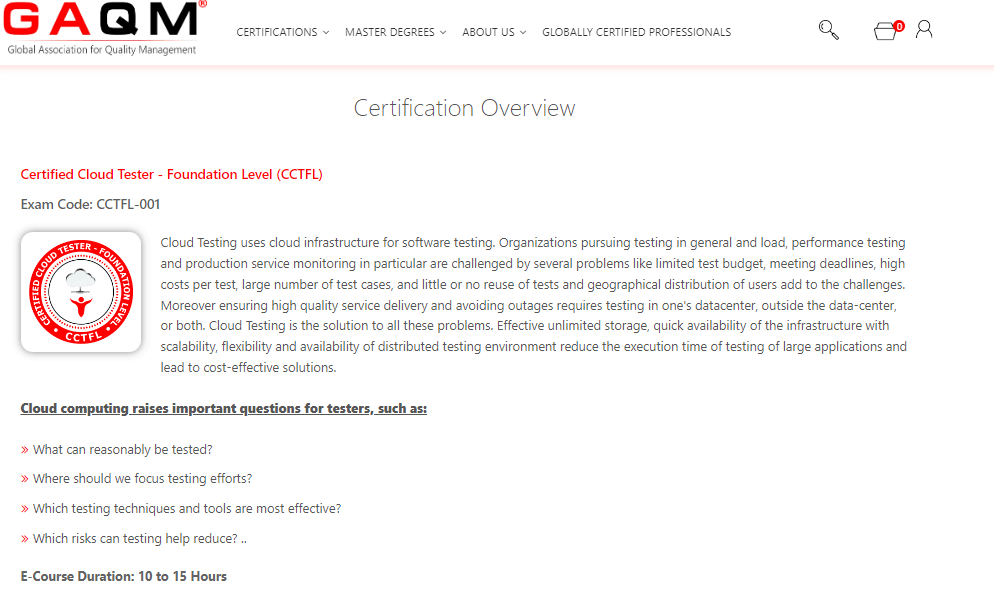Click the red arrow beside first question bullet

pos(24,449)
